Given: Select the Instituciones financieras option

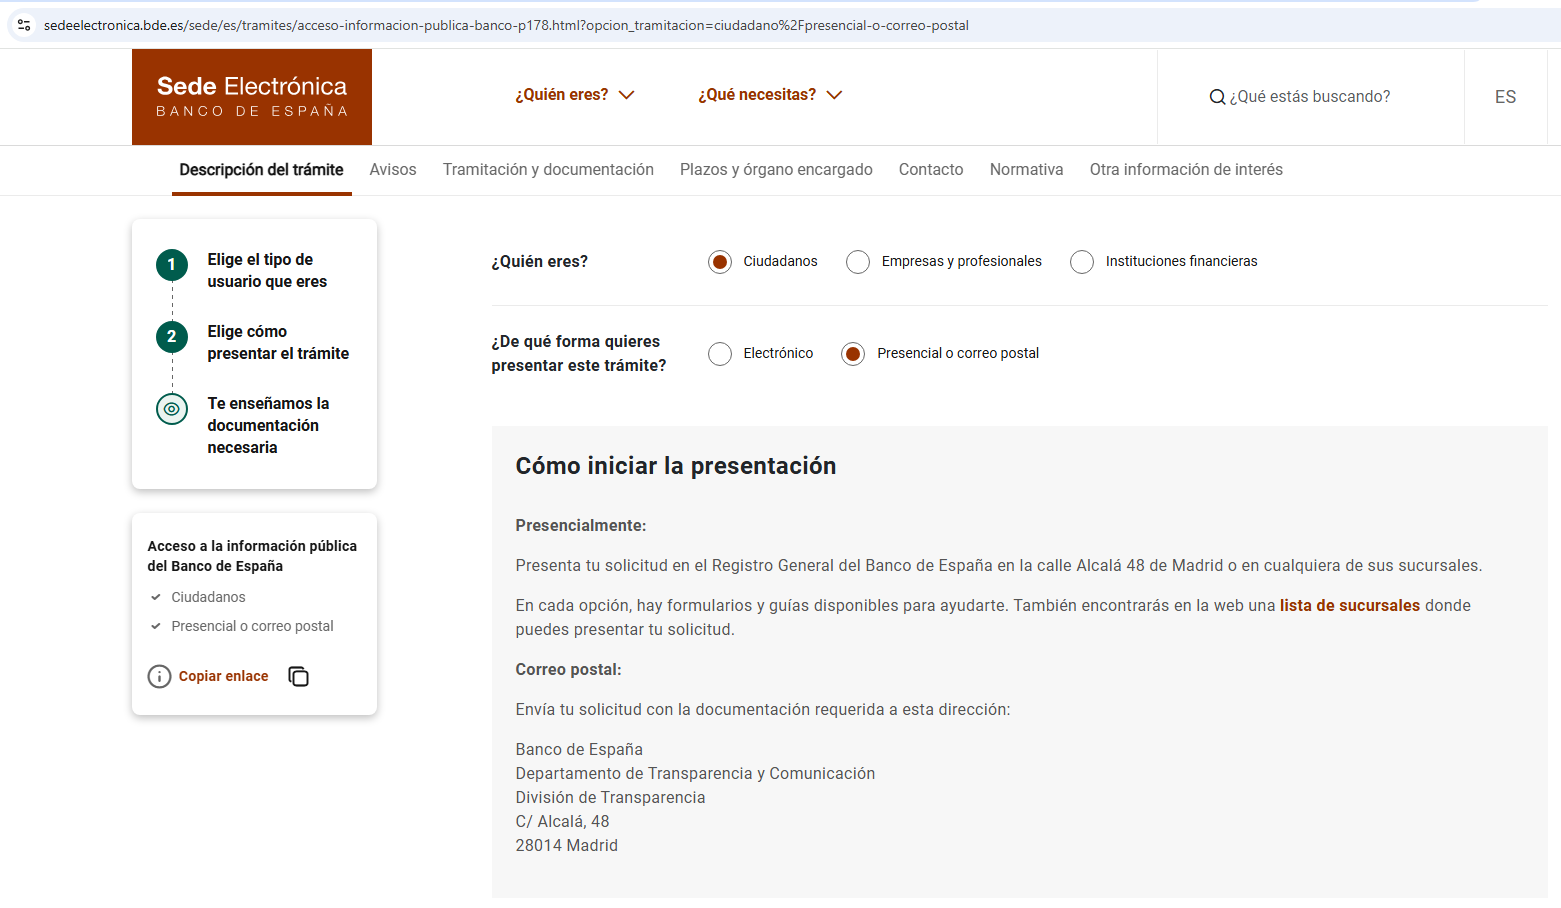Looking at the screenshot, I should click(x=1082, y=261).
